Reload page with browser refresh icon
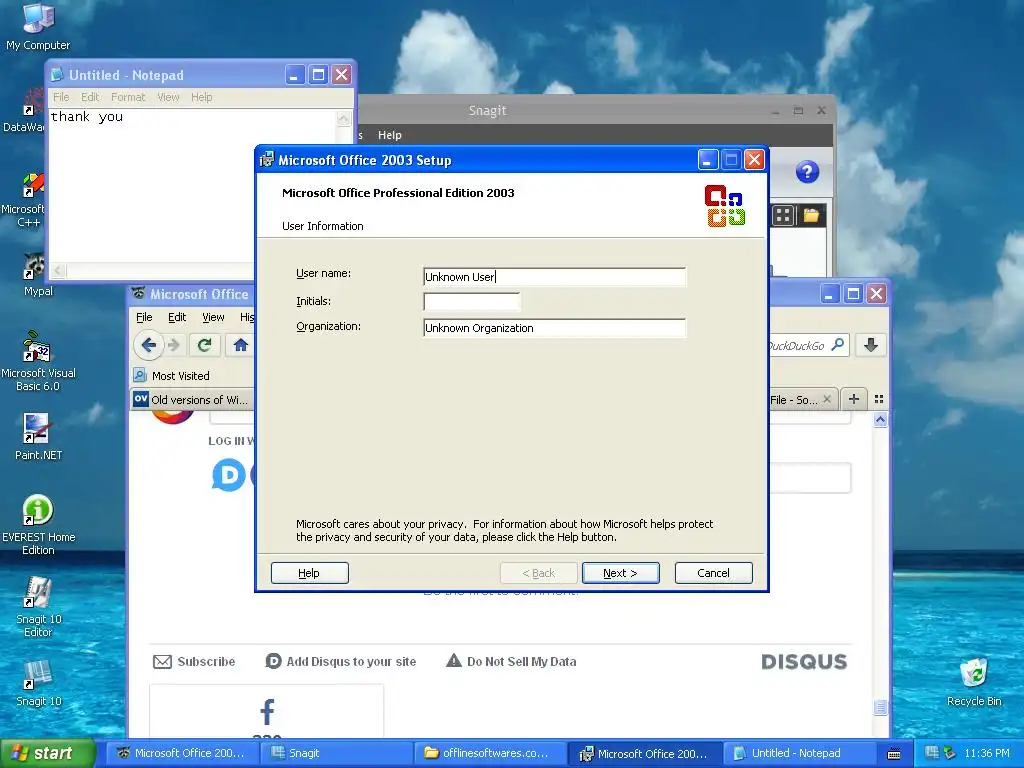The height and width of the screenshot is (768, 1024). pyautogui.click(x=204, y=345)
